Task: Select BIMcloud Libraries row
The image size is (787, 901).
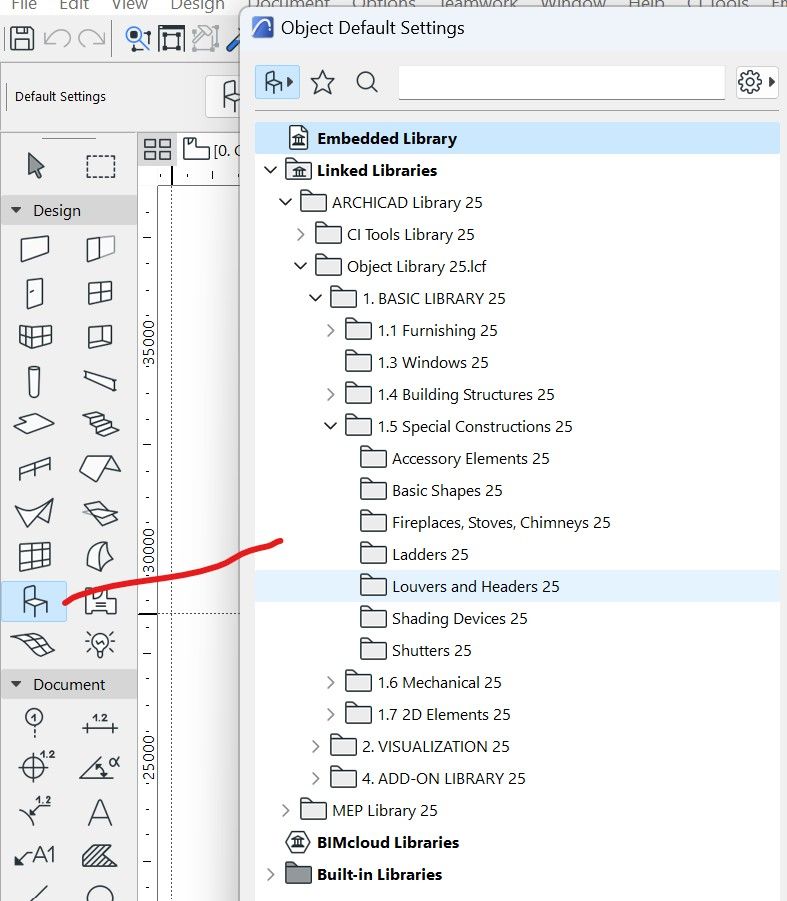Action: [x=372, y=842]
